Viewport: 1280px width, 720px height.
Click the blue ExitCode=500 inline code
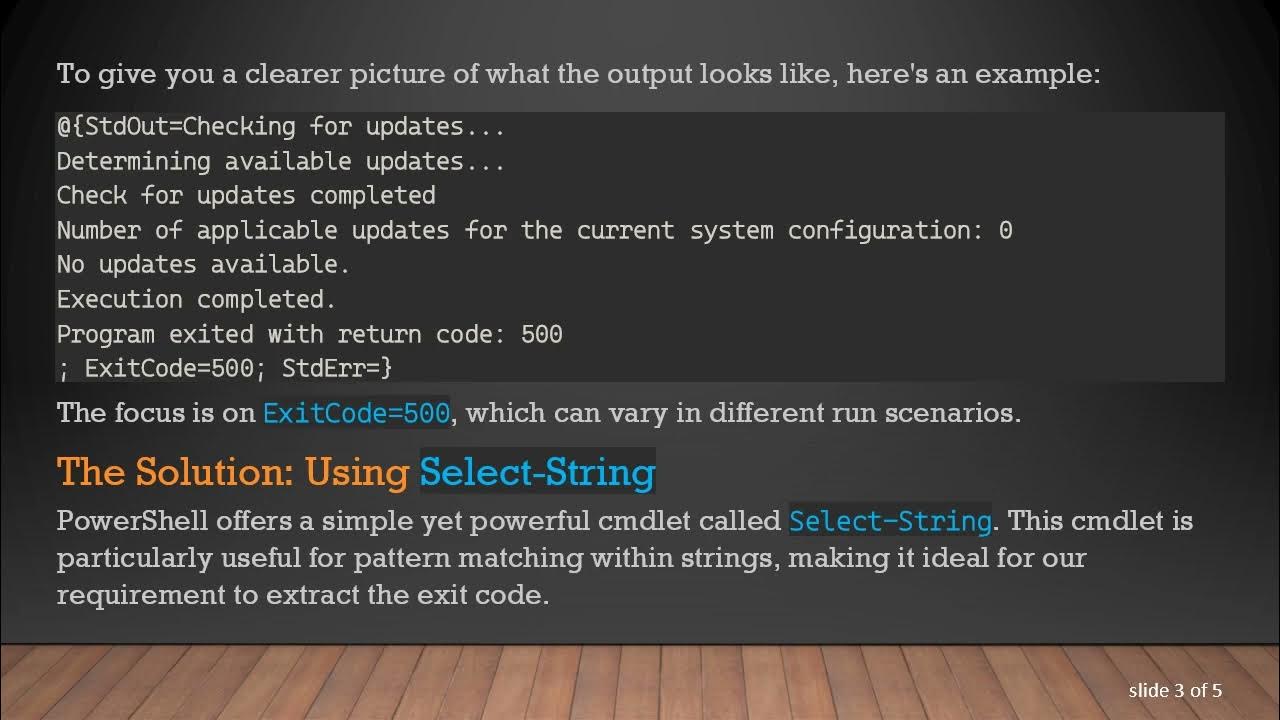pyautogui.click(x=356, y=413)
